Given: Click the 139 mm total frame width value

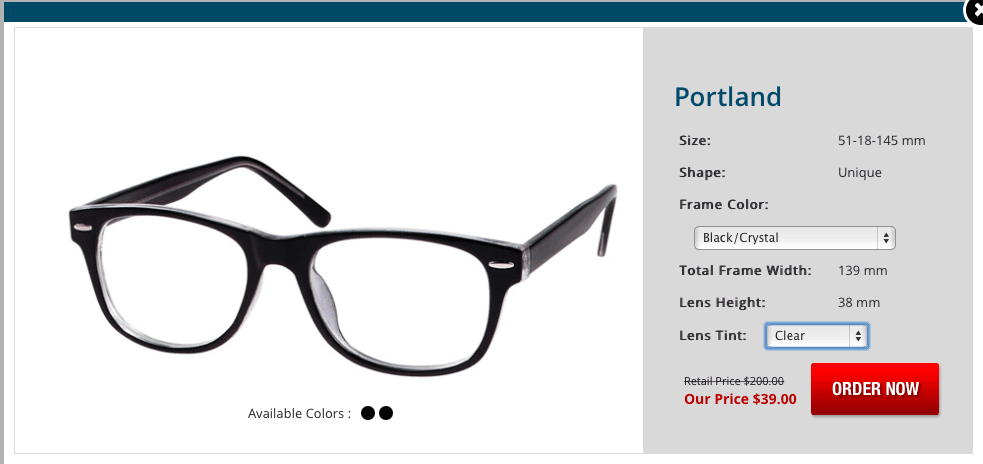Looking at the screenshot, I should tap(863, 271).
